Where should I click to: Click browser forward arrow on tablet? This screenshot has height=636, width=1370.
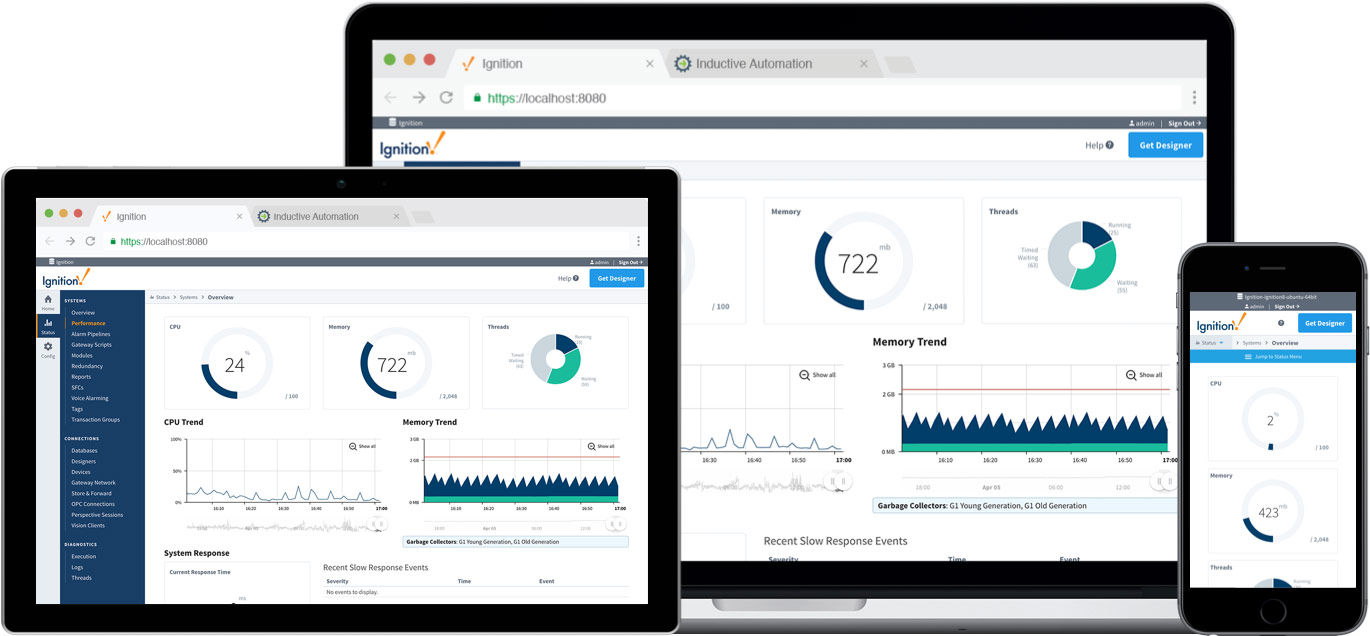click(x=70, y=241)
